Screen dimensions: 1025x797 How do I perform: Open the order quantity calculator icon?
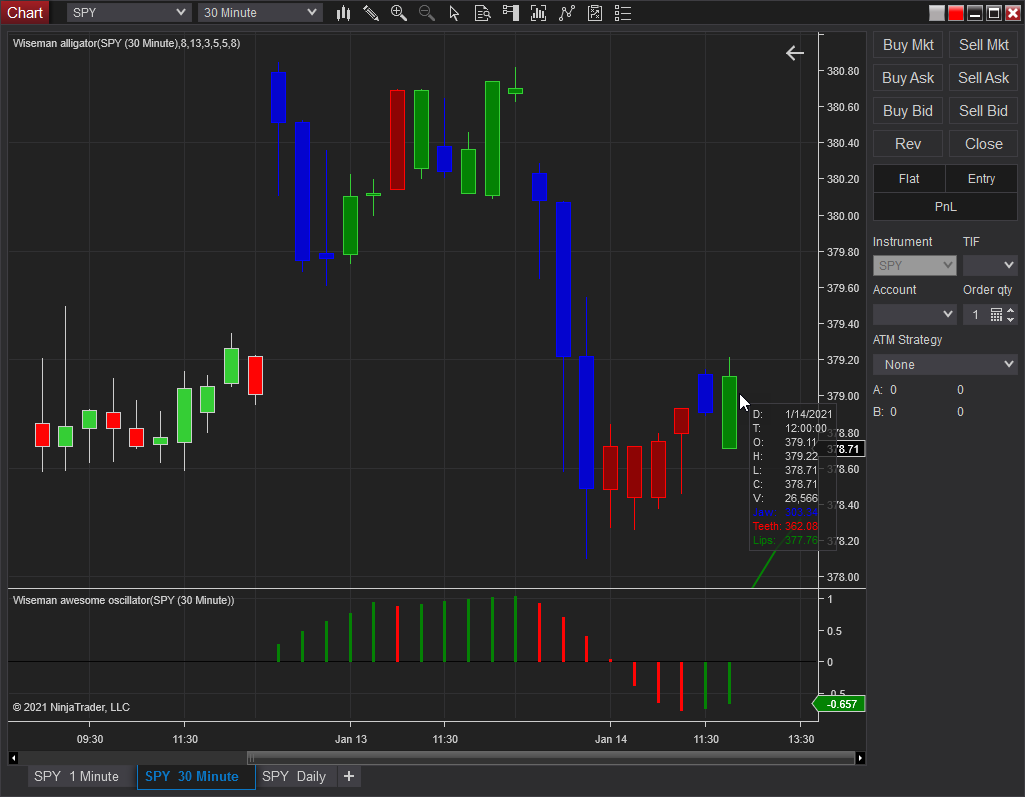coord(996,314)
